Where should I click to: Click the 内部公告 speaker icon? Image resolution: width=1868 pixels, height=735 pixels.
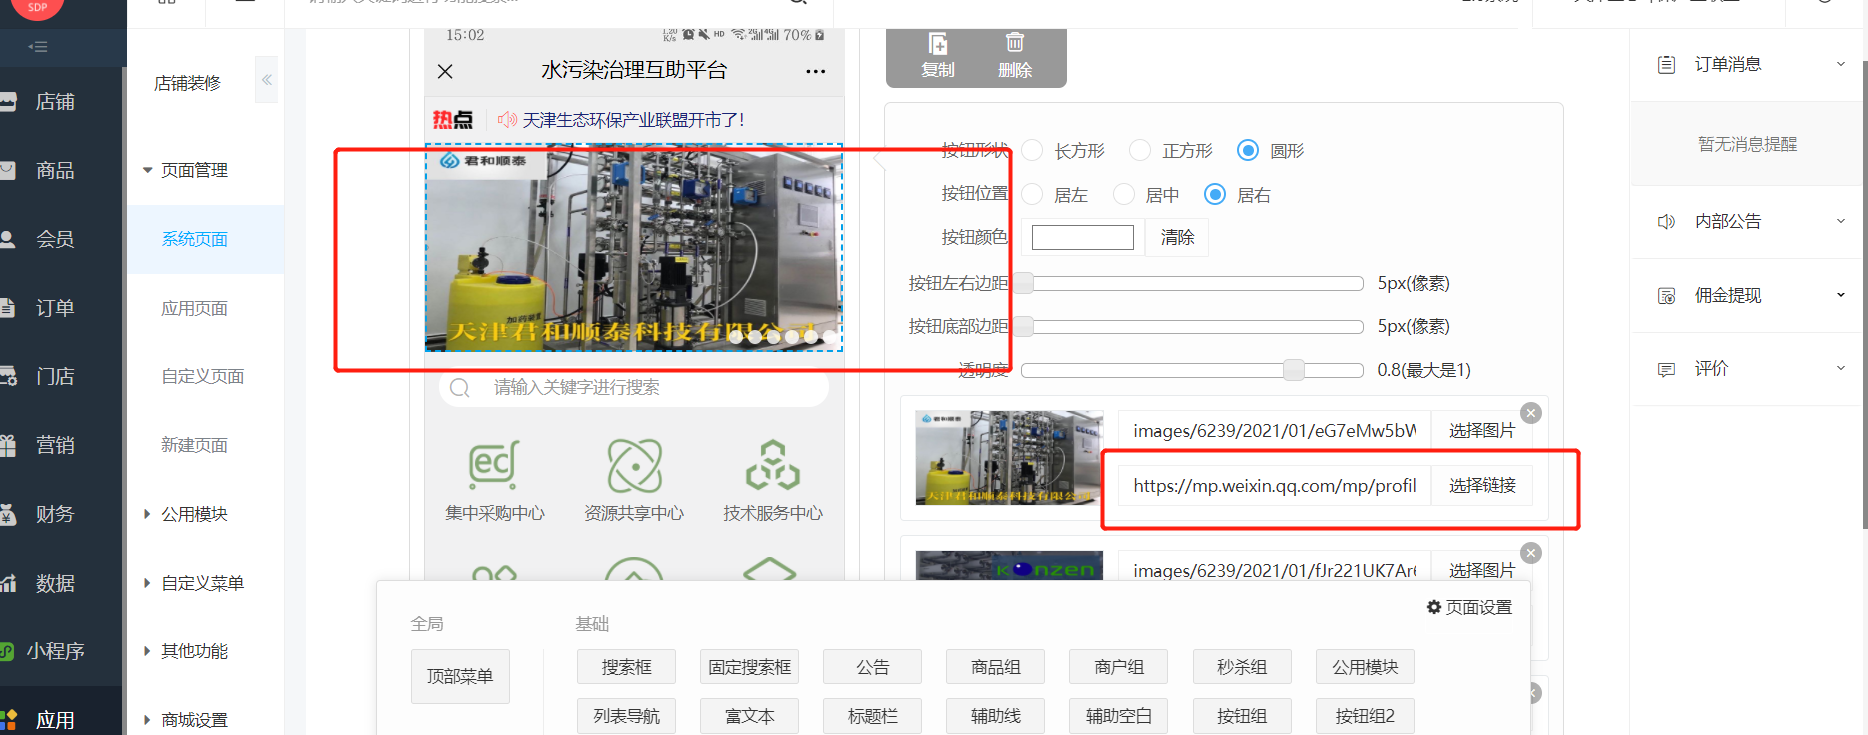tap(1666, 222)
